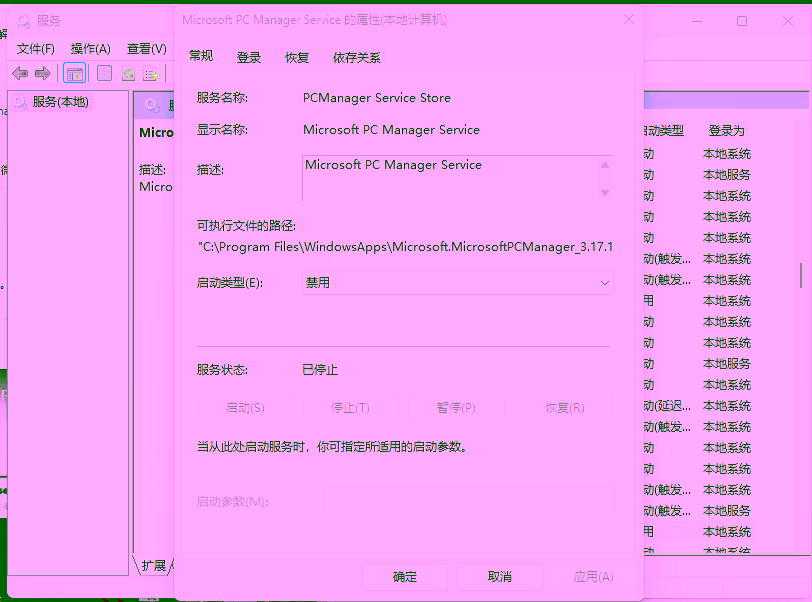Click the 取消 button
Screen dimensions: 812x602
click(x=499, y=576)
